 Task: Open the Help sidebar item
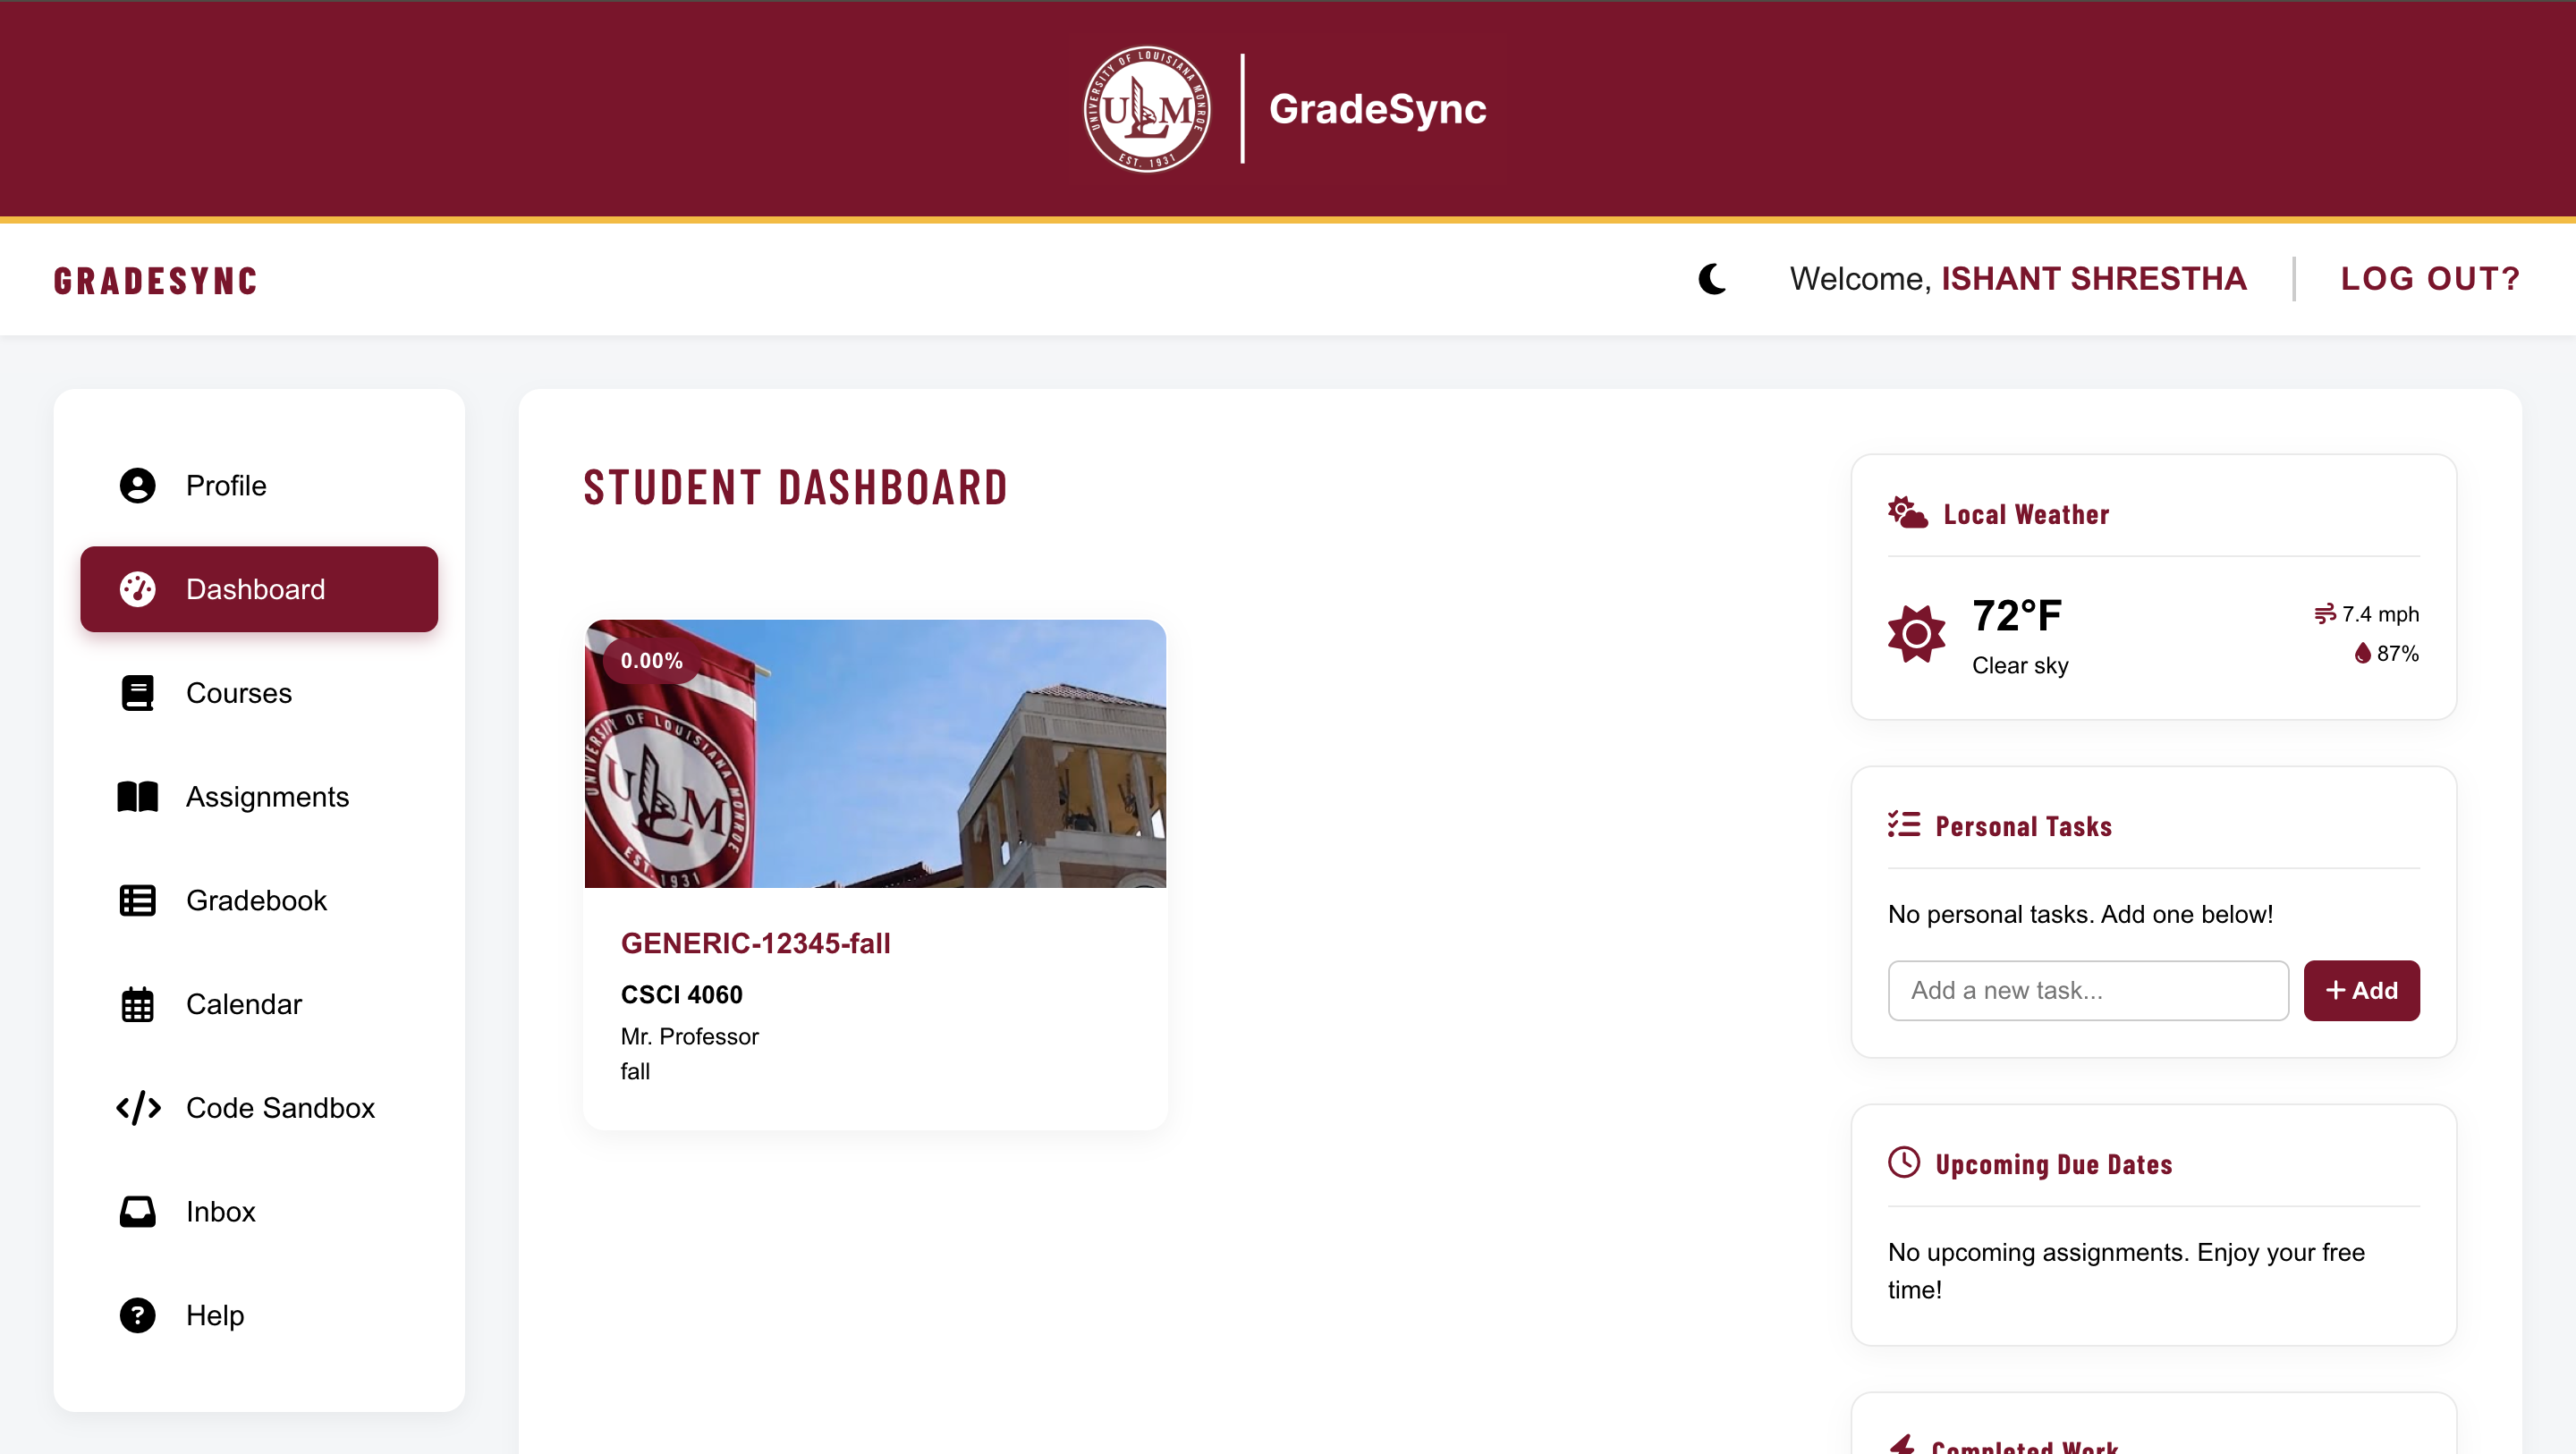[x=259, y=1316]
